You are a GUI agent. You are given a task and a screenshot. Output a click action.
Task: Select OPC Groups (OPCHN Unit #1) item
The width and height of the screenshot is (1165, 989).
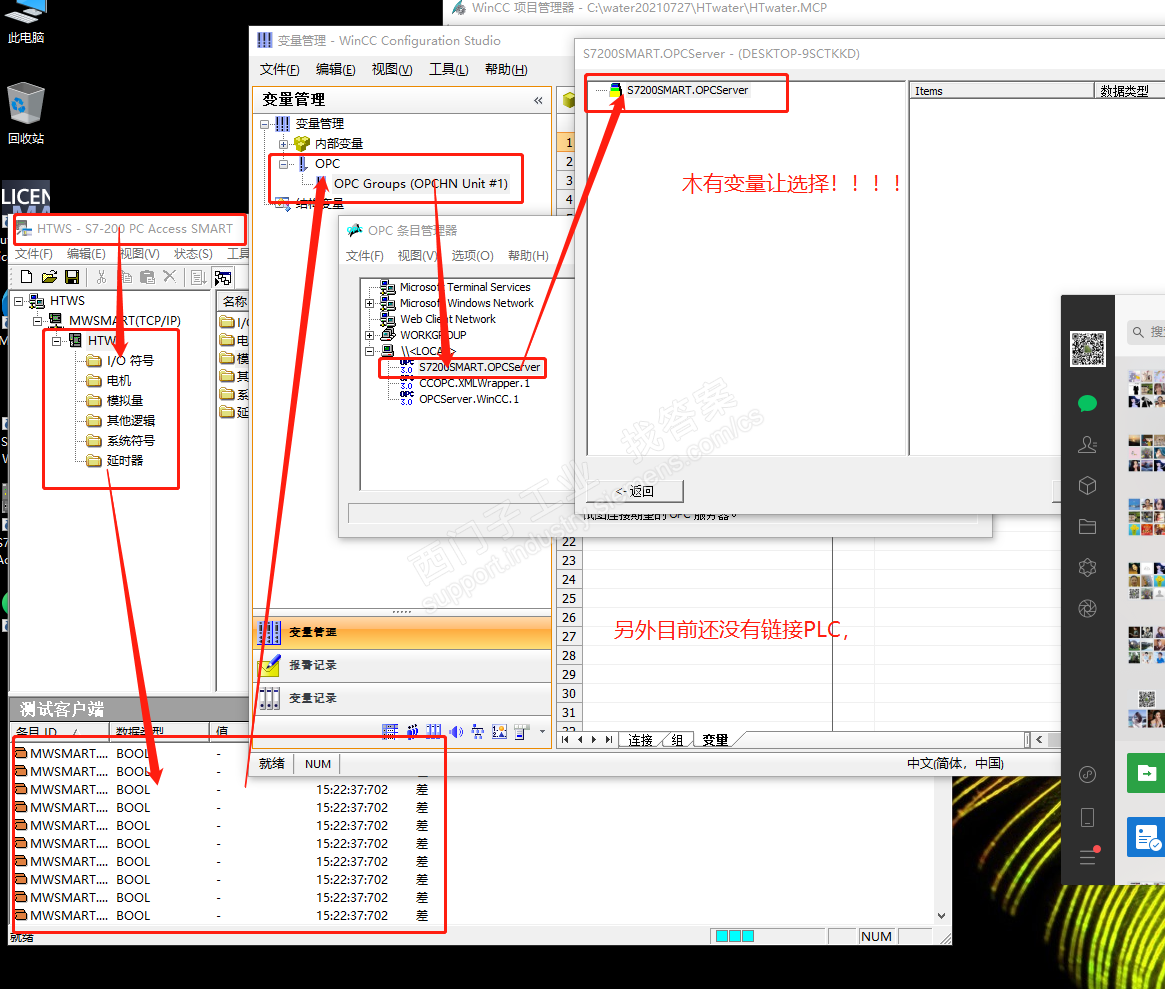coord(421,184)
